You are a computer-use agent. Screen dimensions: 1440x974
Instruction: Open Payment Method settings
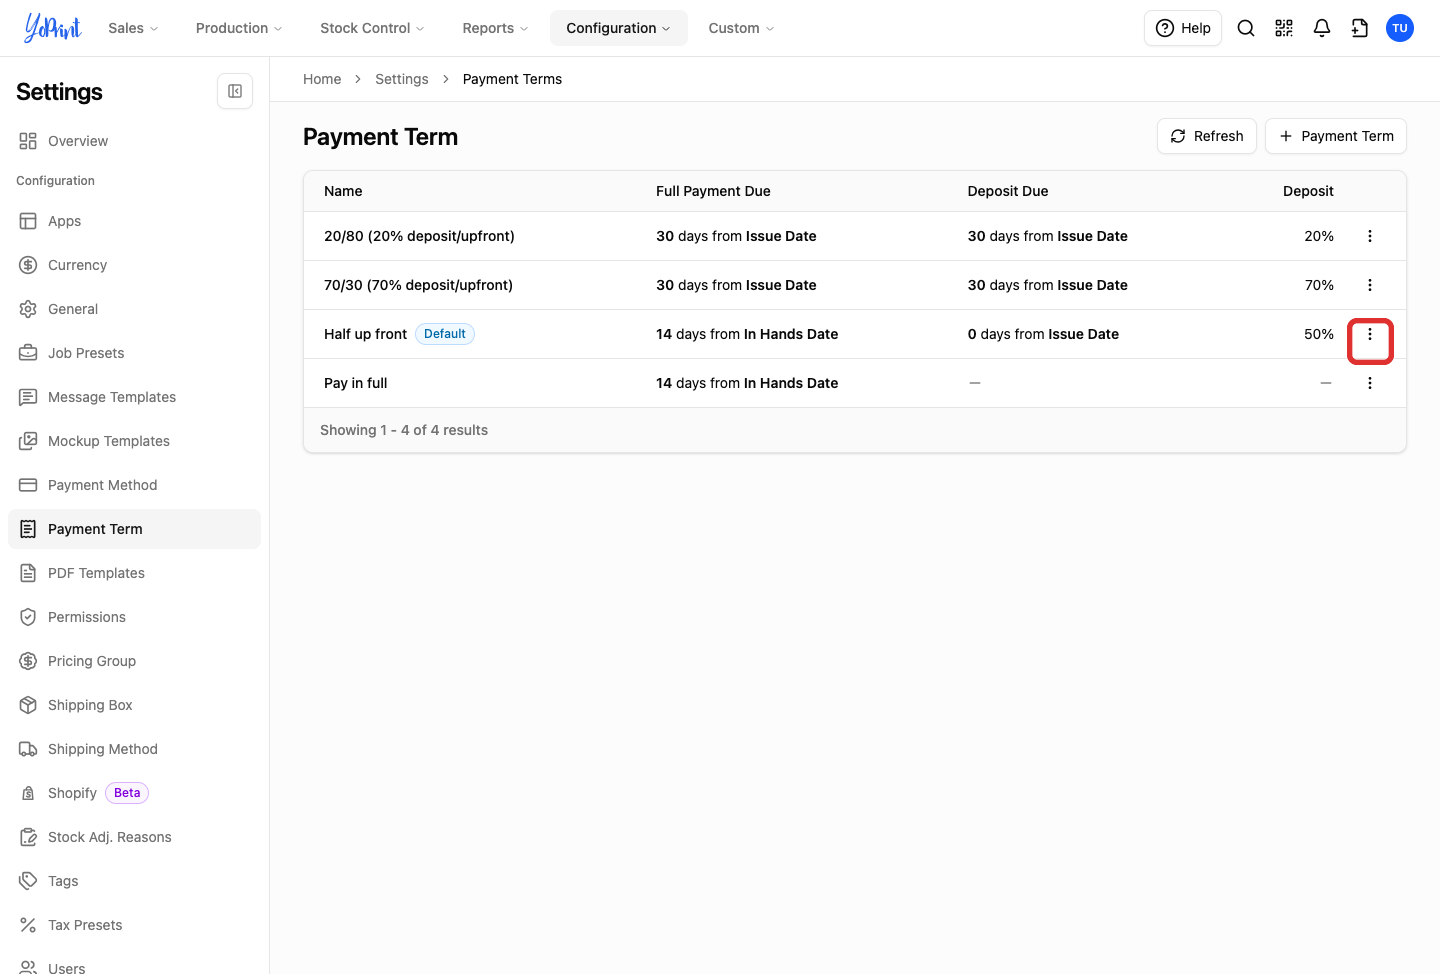click(x=134, y=485)
